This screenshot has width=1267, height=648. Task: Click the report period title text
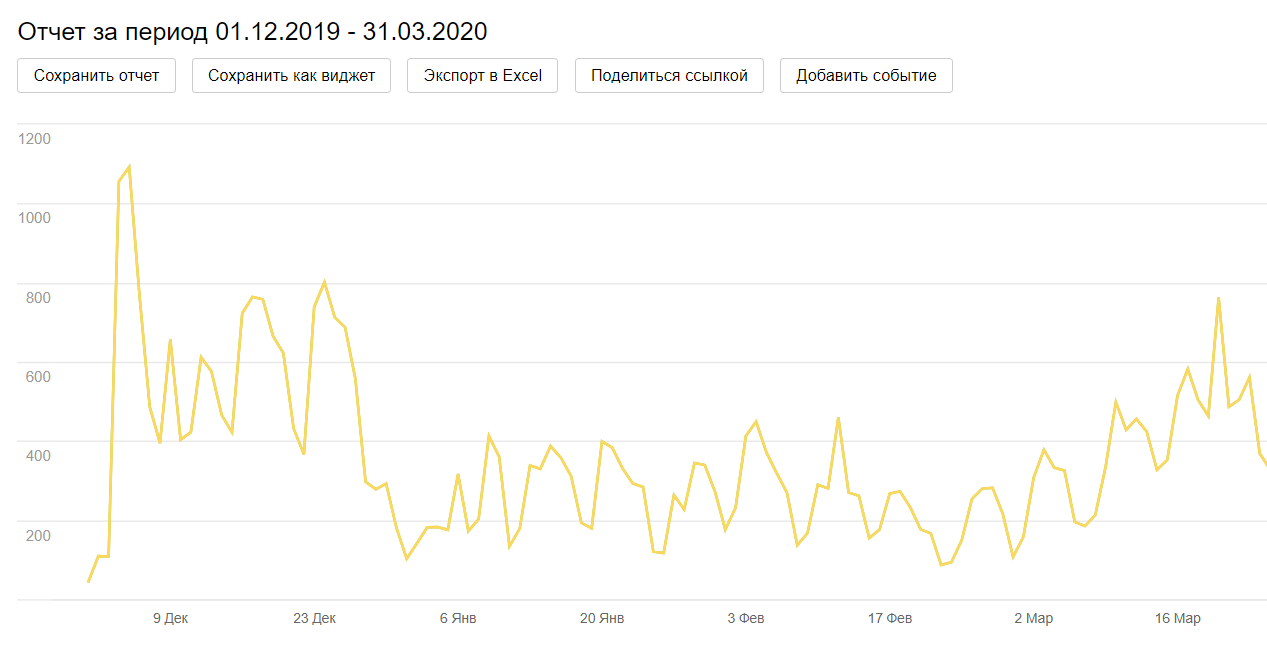click(x=252, y=32)
